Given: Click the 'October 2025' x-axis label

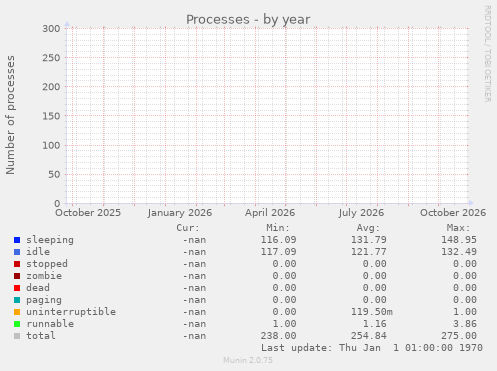Looking at the screenshot, I should (88, 213).
